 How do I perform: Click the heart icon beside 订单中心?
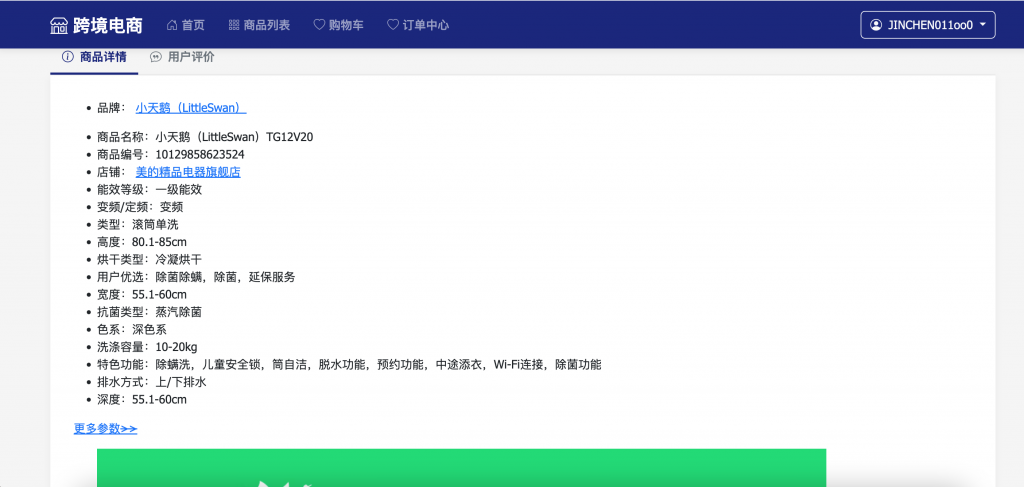tap(393, 25)
